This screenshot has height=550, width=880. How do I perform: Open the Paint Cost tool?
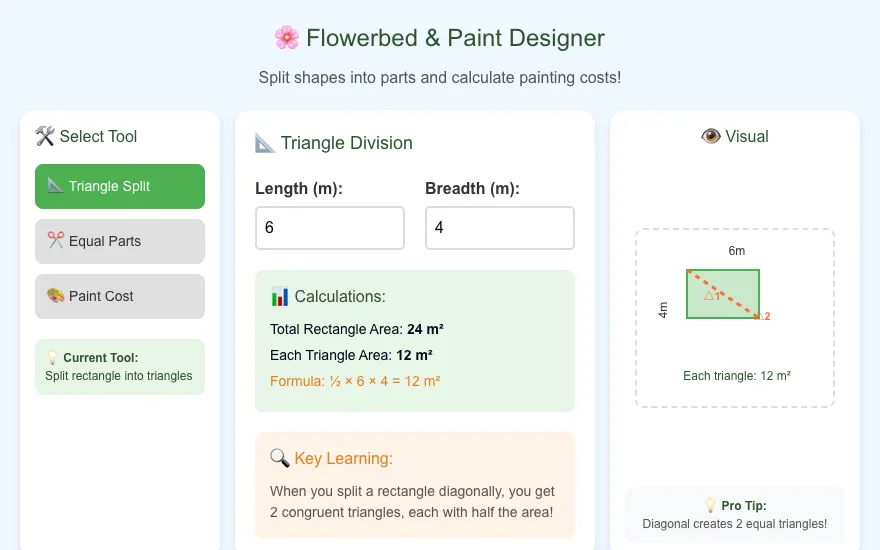pyautogui.click(x=120, y=296)
